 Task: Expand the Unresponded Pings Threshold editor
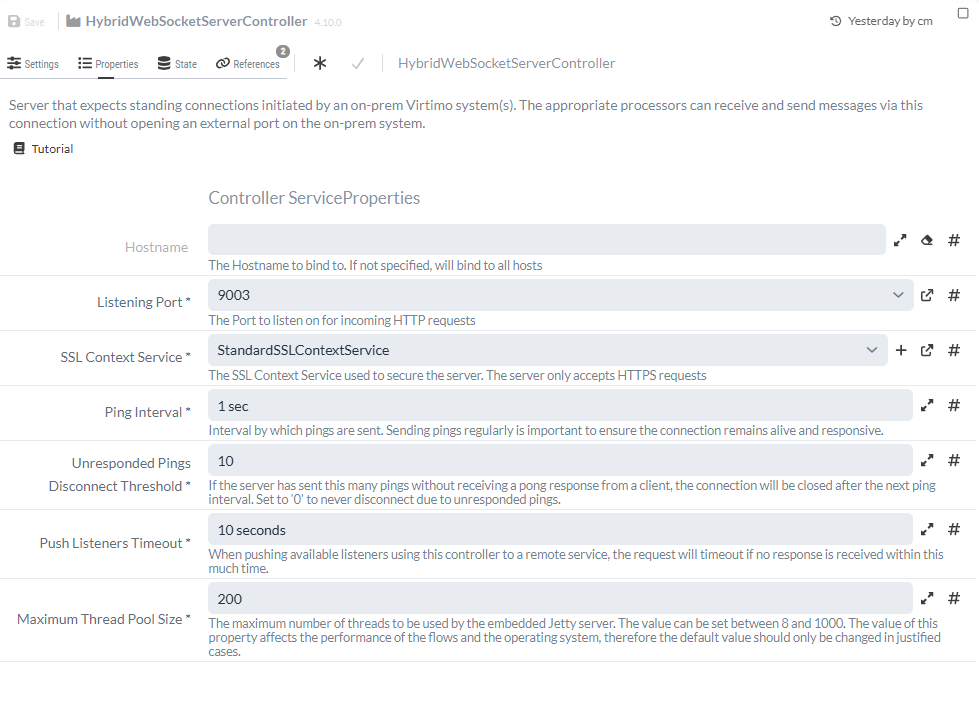[x=927, y=460]
